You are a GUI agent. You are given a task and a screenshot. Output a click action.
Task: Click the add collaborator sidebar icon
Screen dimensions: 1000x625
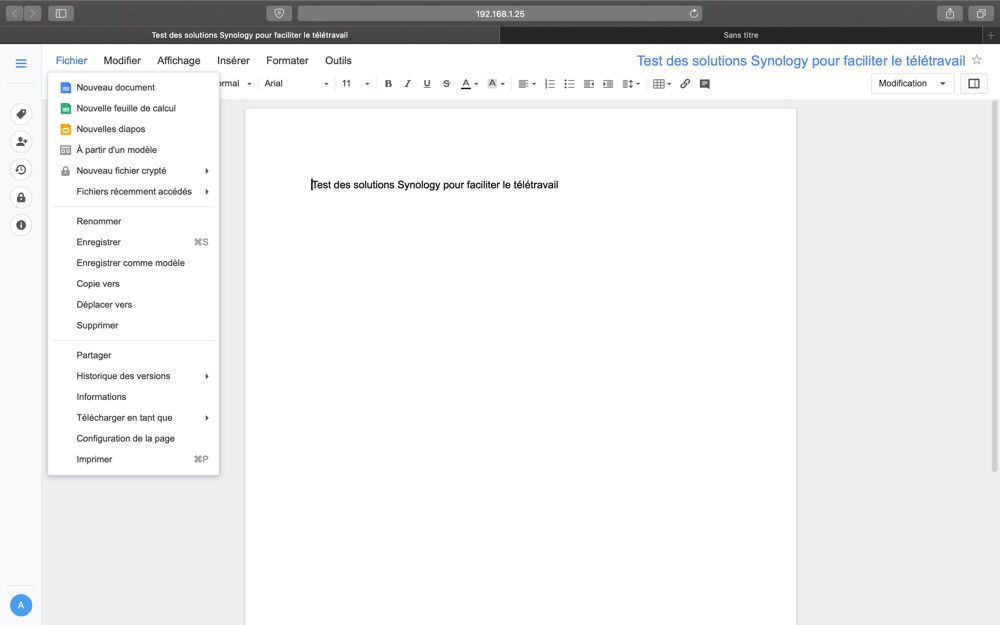[x=21, y=142]
